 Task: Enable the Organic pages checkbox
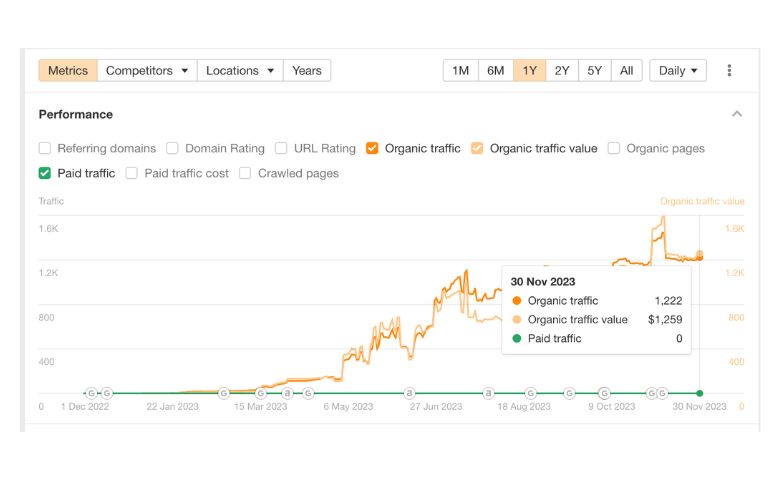coord(614,148)
